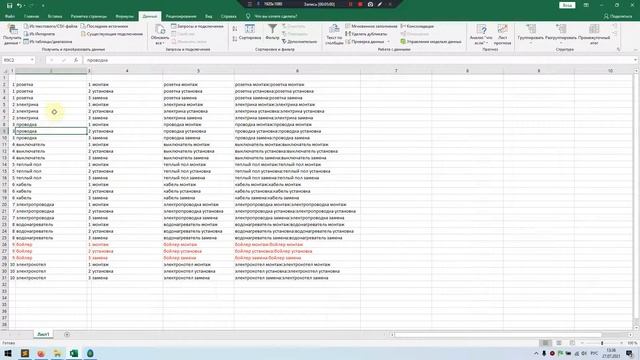Click the Insert Function fx button
This screenshot has height=360, width=640.
click(x=76, y=60)
